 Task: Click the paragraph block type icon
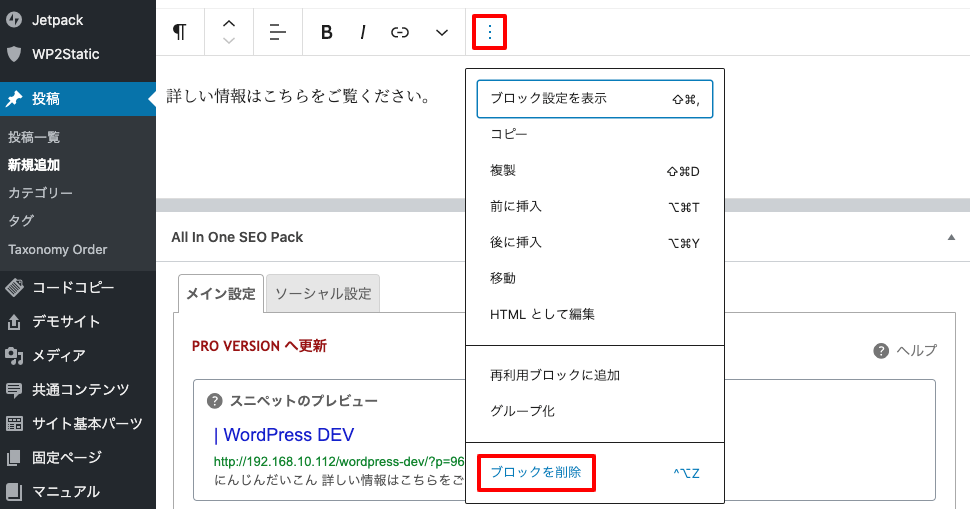click(x=180, y=32)
